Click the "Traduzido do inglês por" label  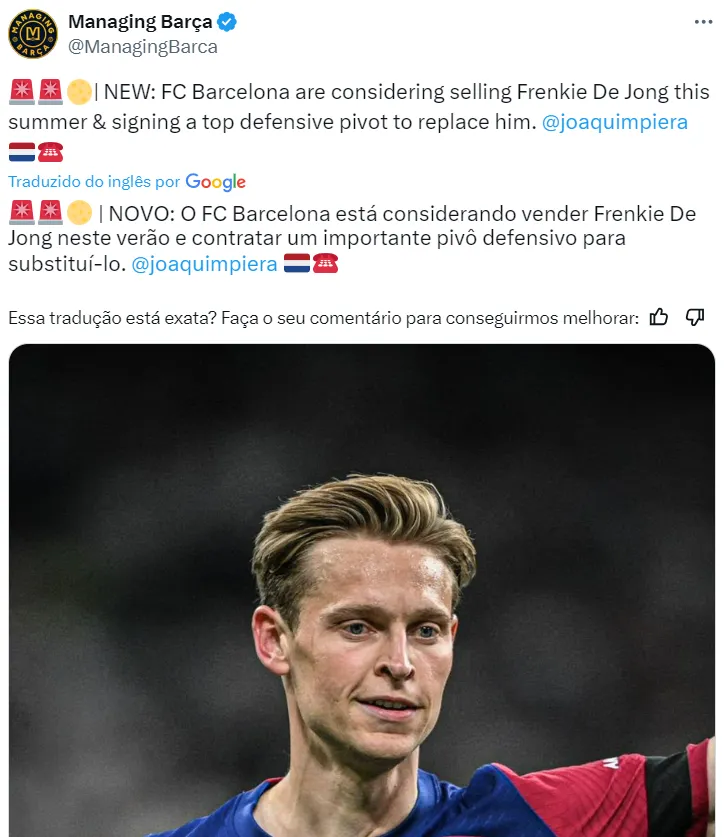94,182
